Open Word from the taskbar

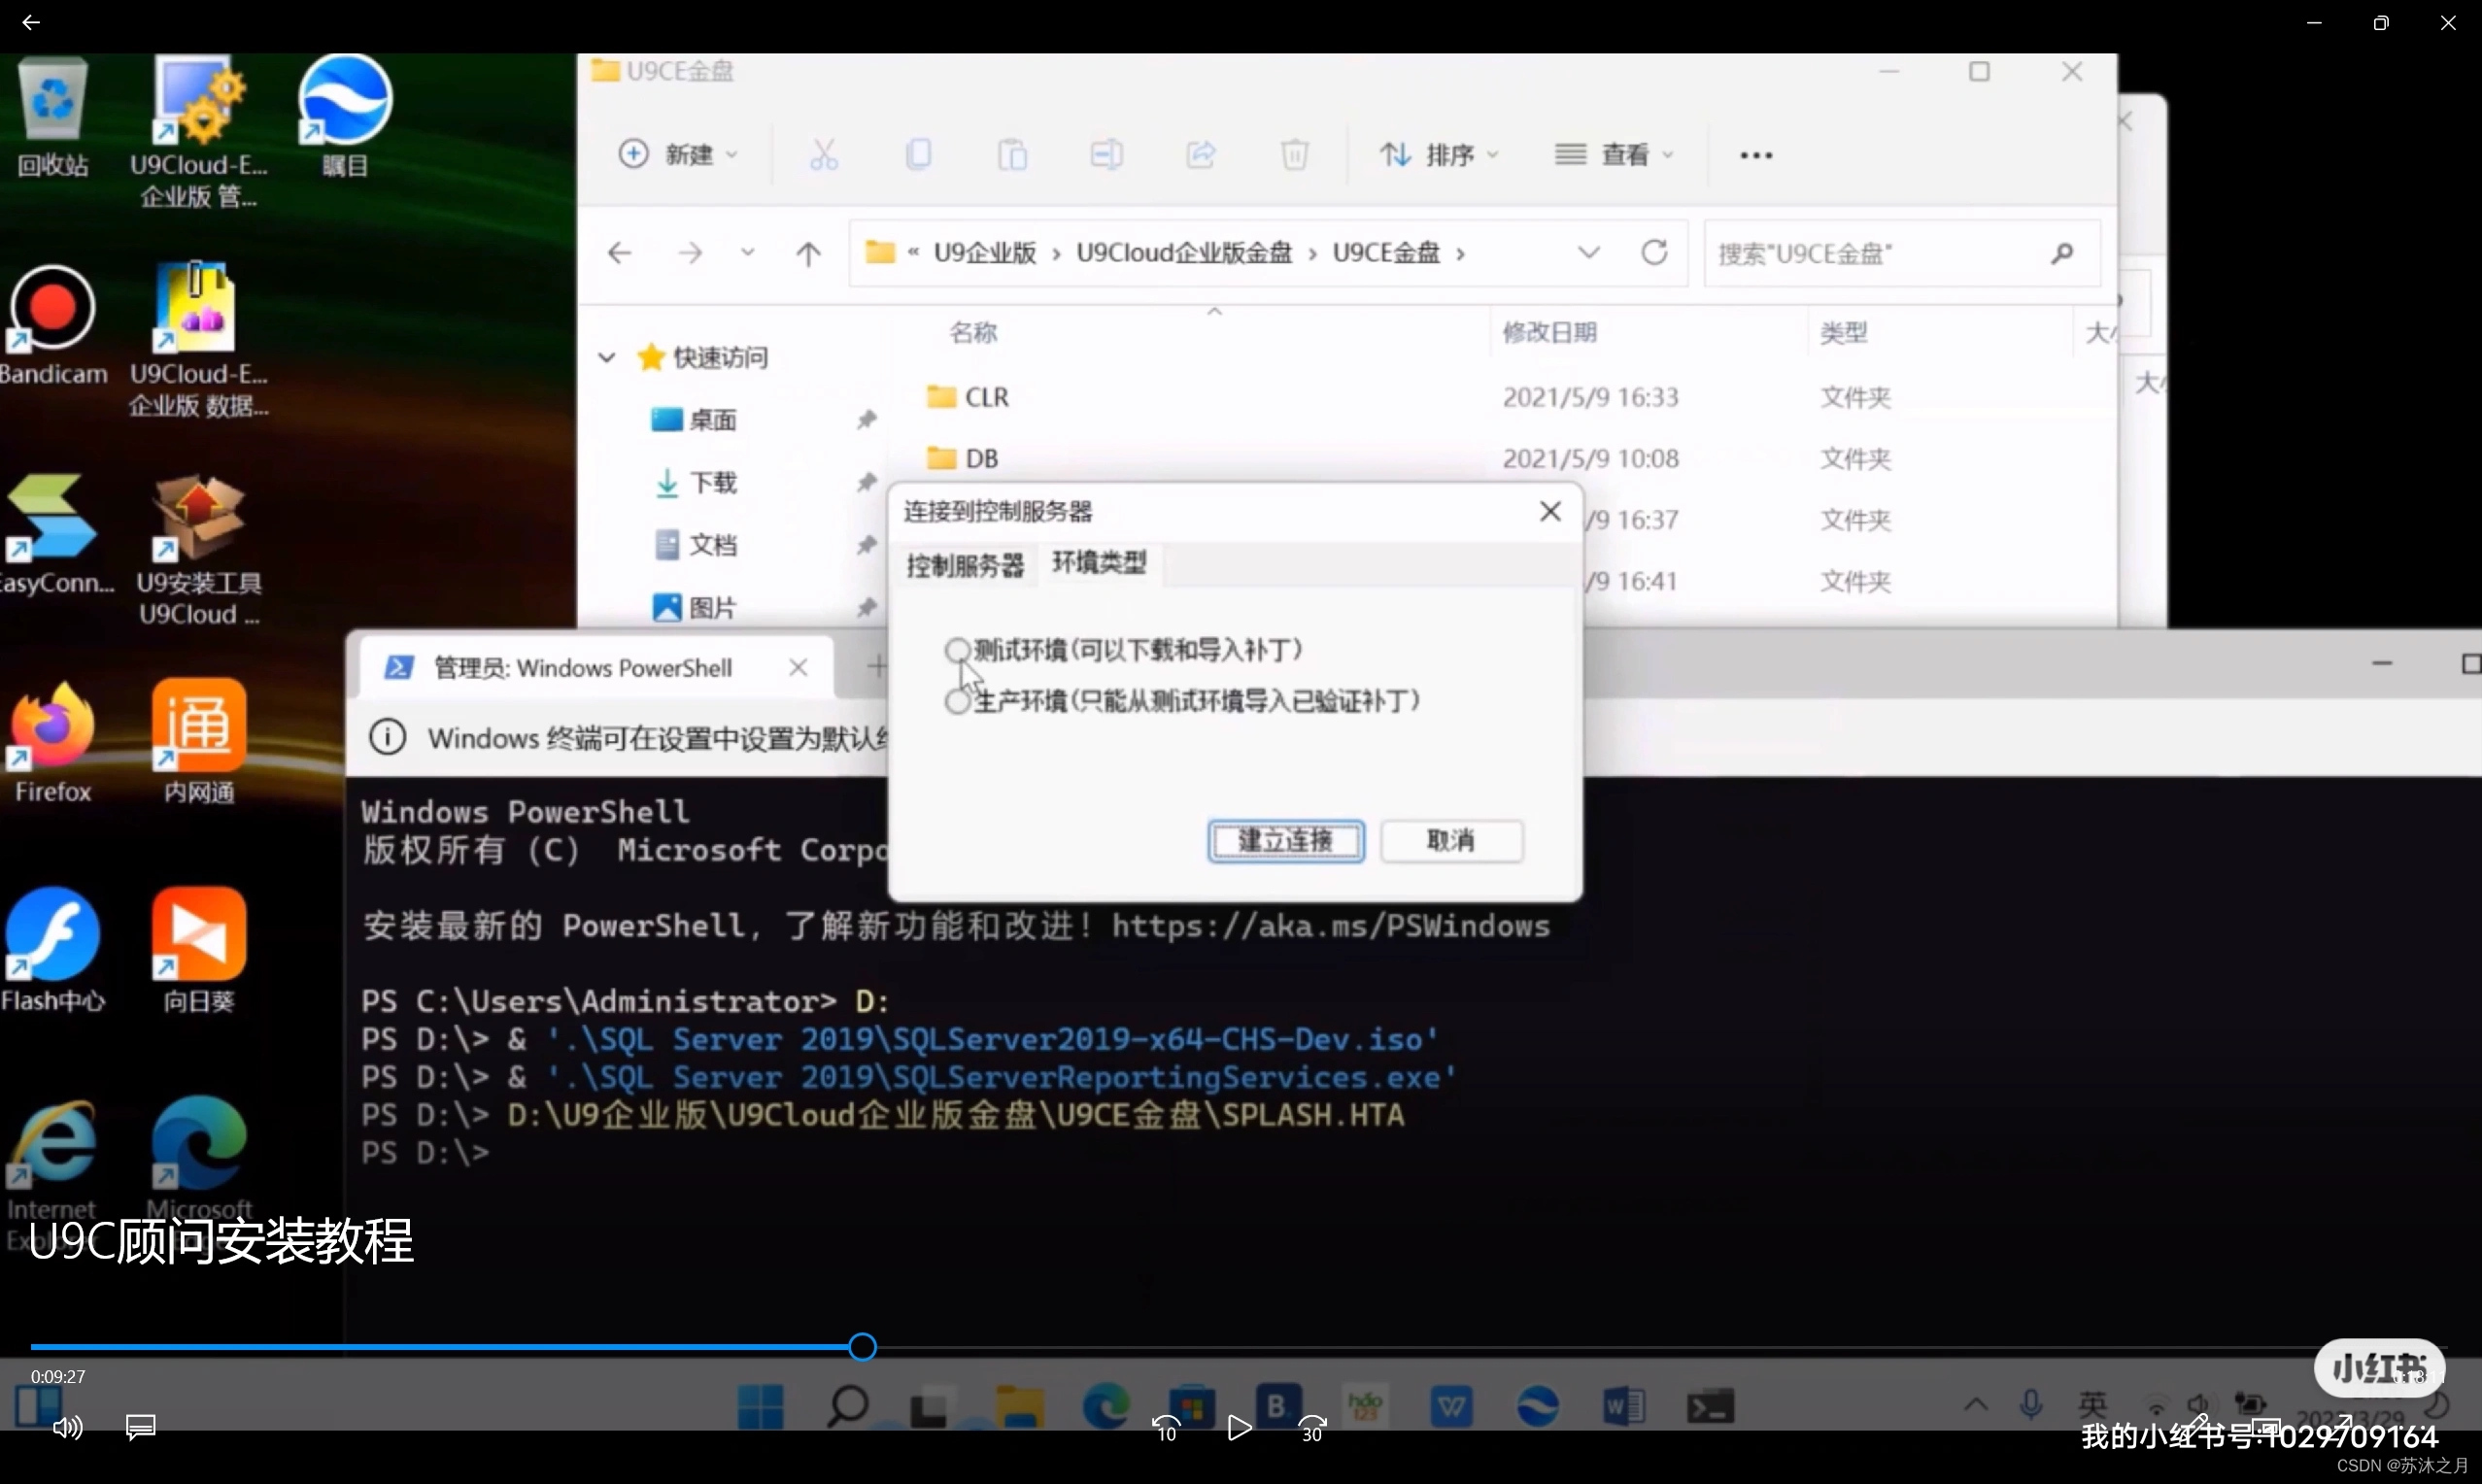pyautogui.click(x=1623, y=1405)
